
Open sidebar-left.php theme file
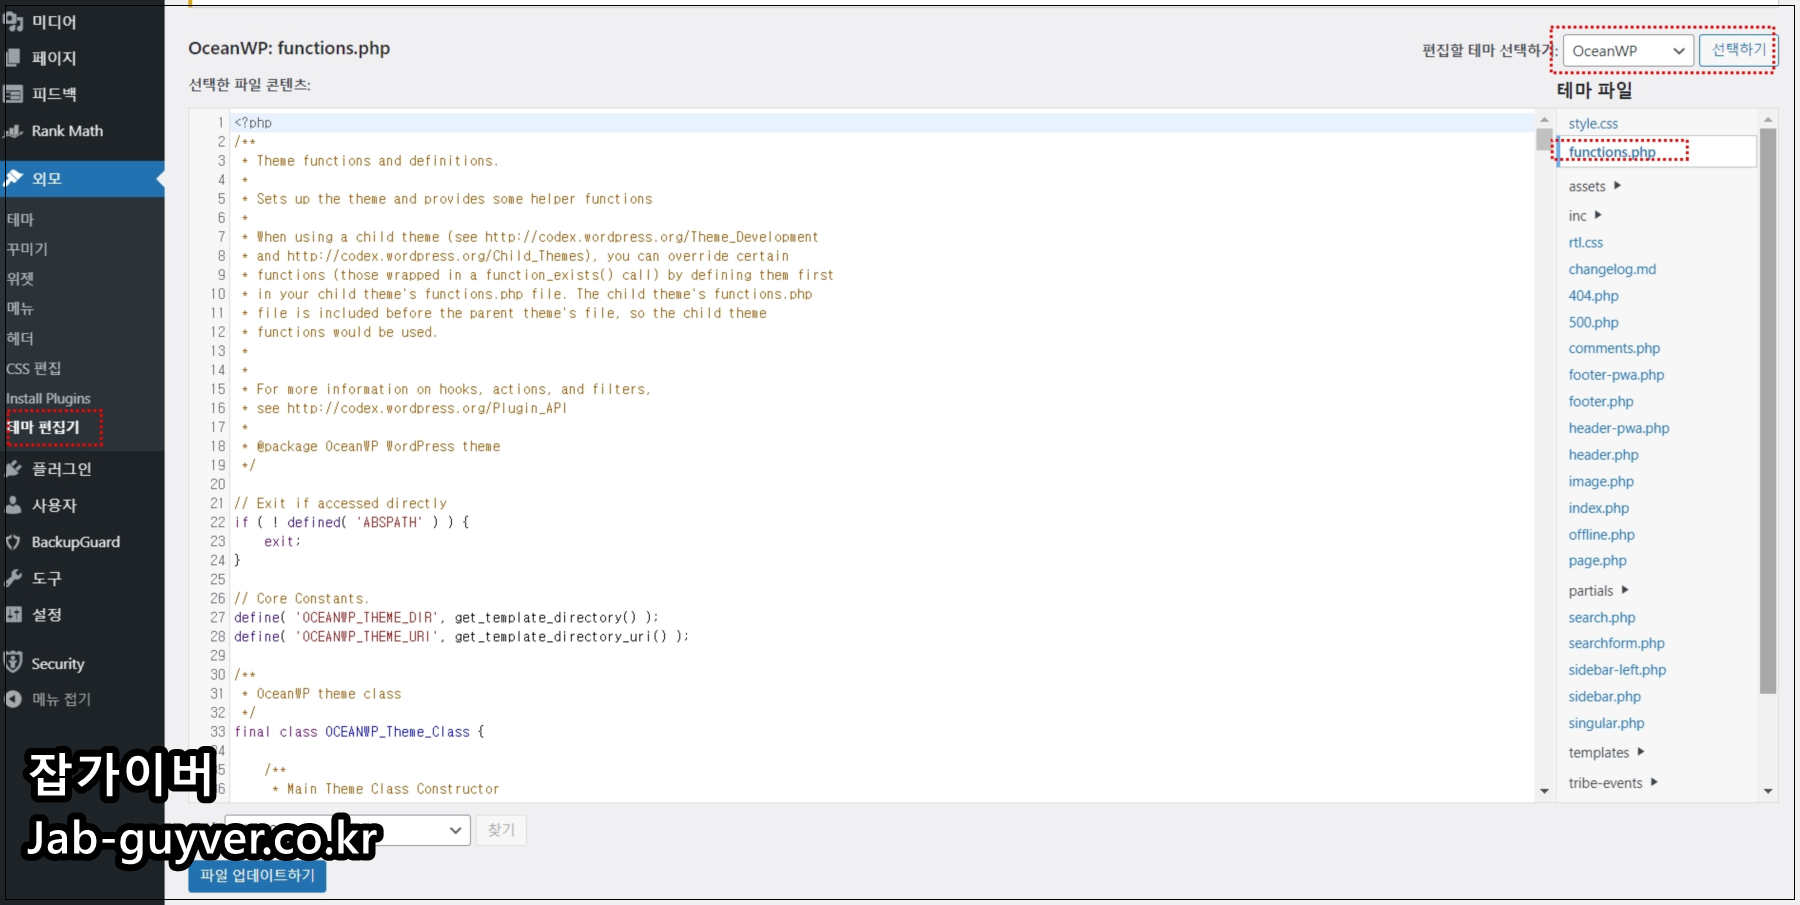pos(1617,670)
